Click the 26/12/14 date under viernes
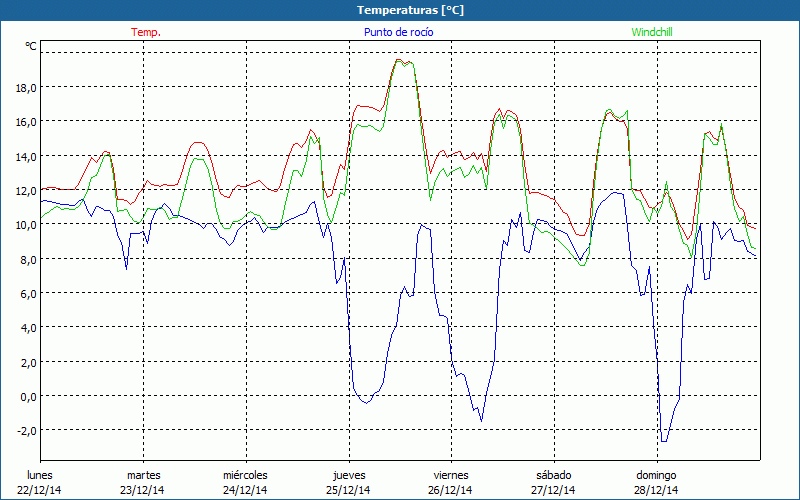The height and width of the screenshot is (500, 800). coord(451,490)
